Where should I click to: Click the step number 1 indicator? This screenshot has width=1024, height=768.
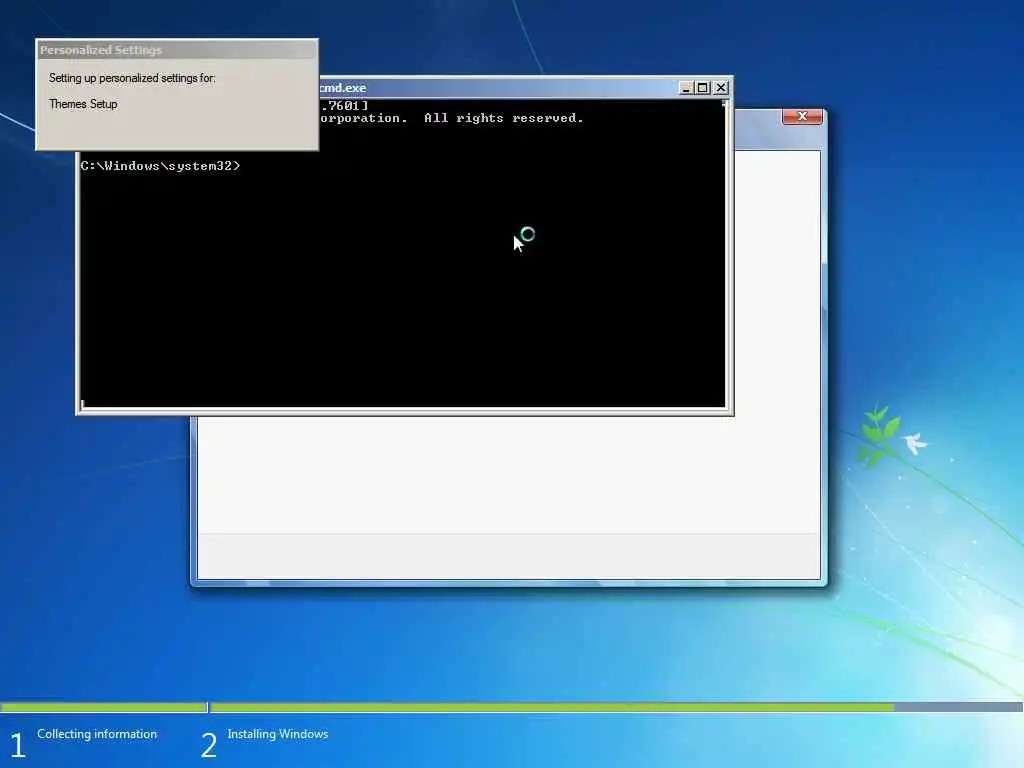pyautogui.click(x=18, y=745)
